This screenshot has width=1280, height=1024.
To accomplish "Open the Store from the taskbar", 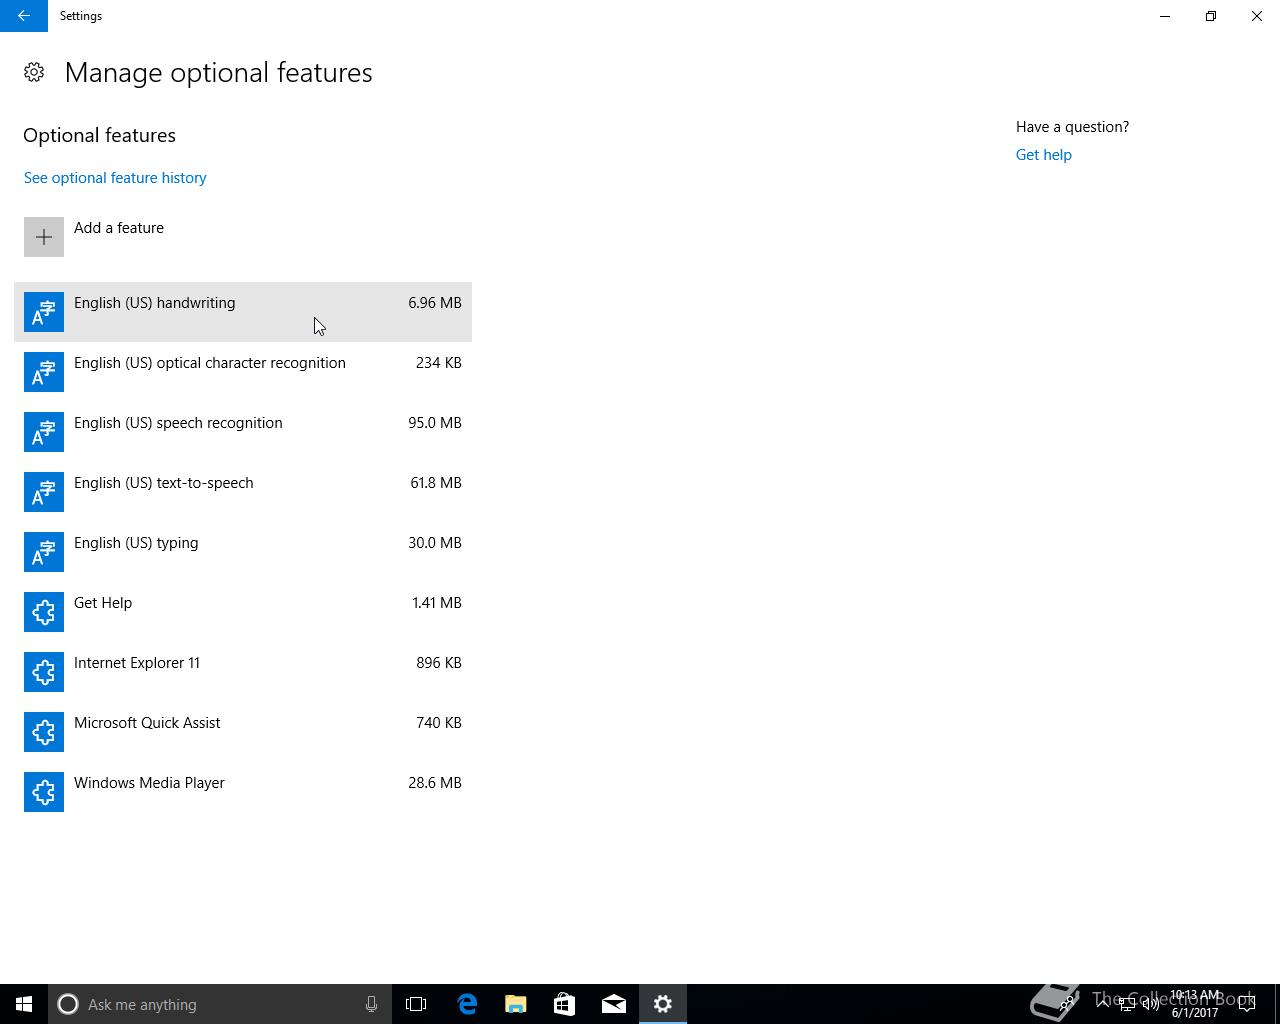I will [565, 1004].
